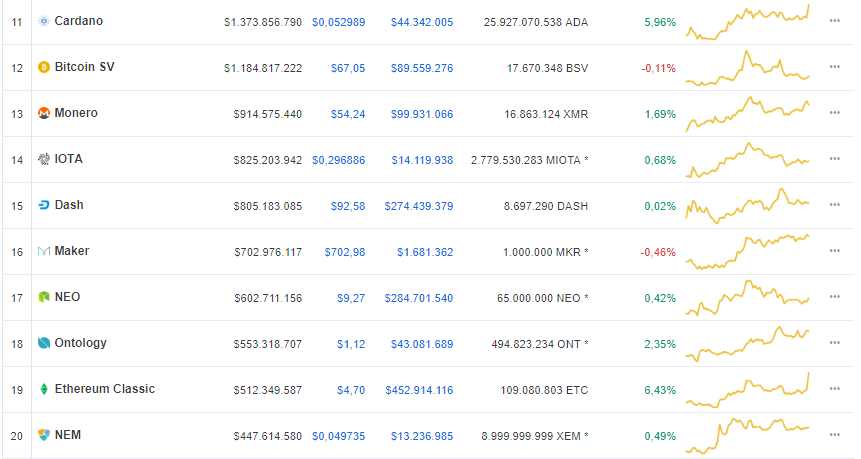This screenshot has width=861, height=459.
Task: Click Cardano volume $44.342.005
Action: point(422,23)
